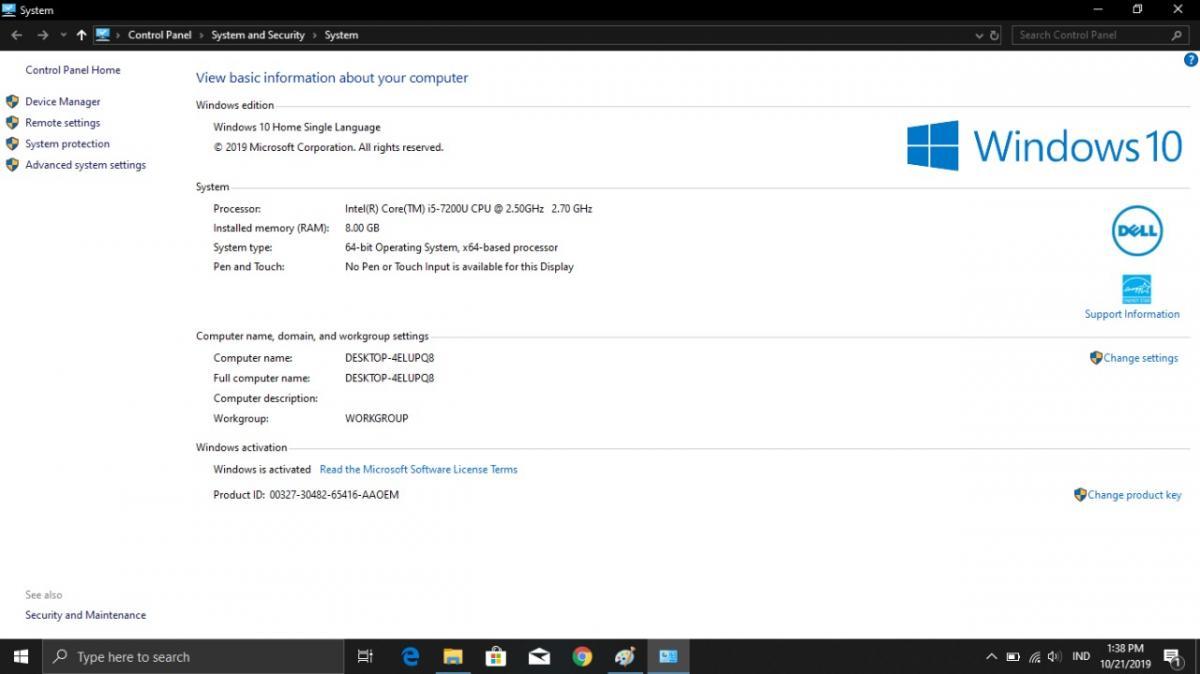Viewport: 1200px width, 674px height.
Task: Click the Energy Star logo icon
Action: coord(1136,289)
